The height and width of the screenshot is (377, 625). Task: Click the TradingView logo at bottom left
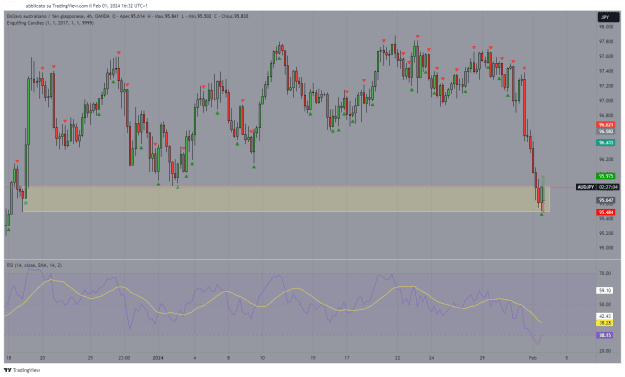pyautogui.click(x=22, y=370)
